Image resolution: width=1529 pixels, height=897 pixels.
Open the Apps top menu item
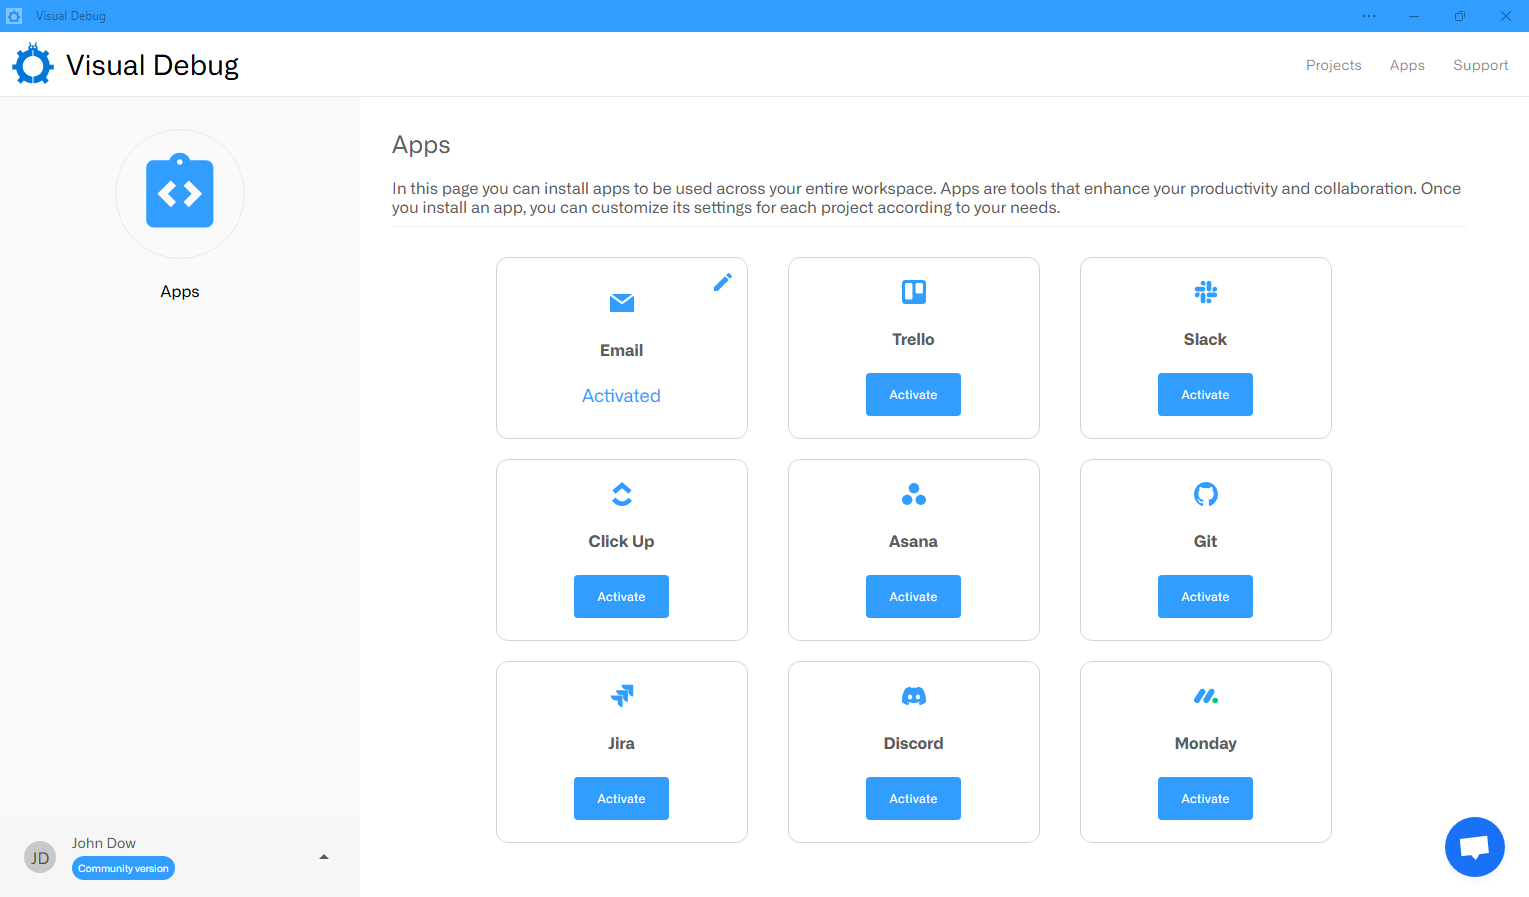tap(1407, 65)
